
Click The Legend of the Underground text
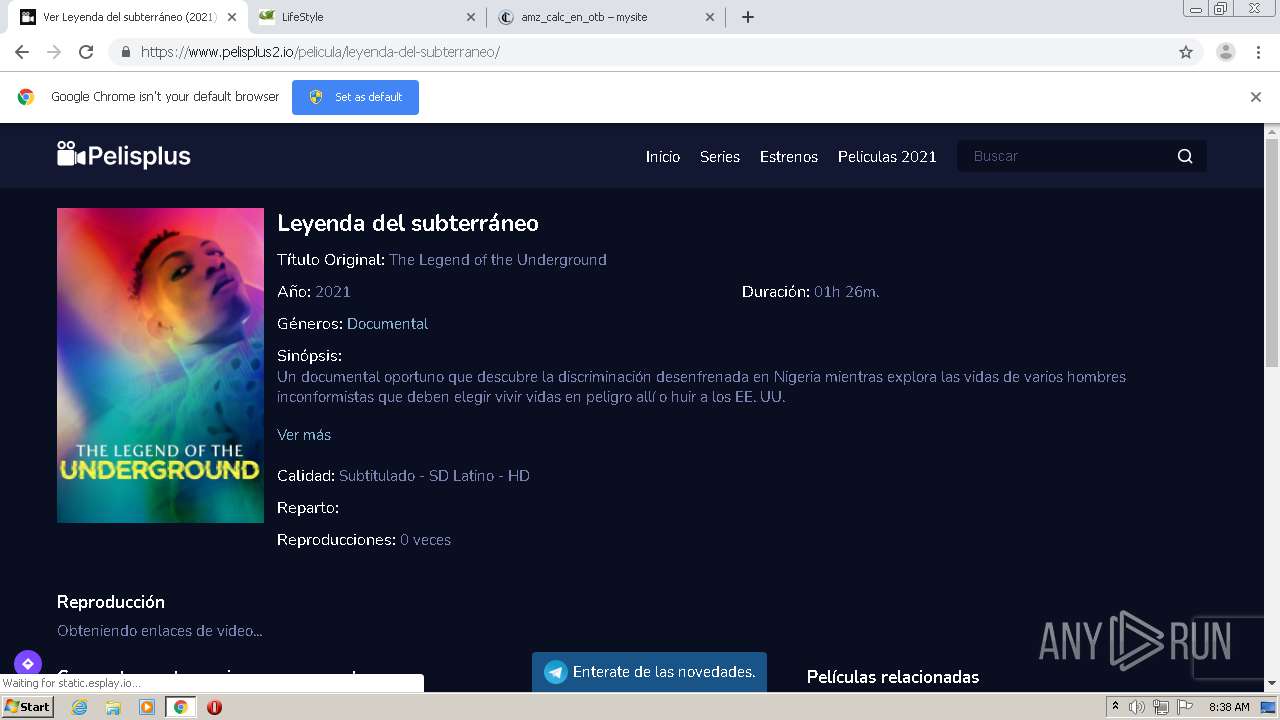[x=498, y=260]
